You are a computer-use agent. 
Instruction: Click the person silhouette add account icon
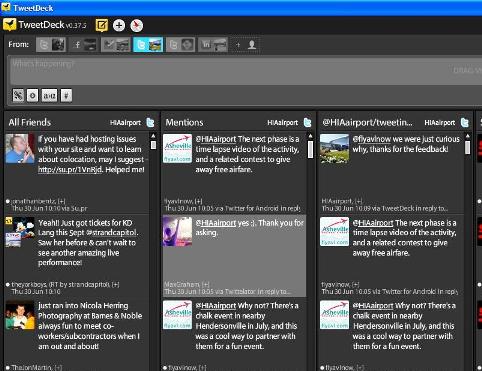coord(252,45)
